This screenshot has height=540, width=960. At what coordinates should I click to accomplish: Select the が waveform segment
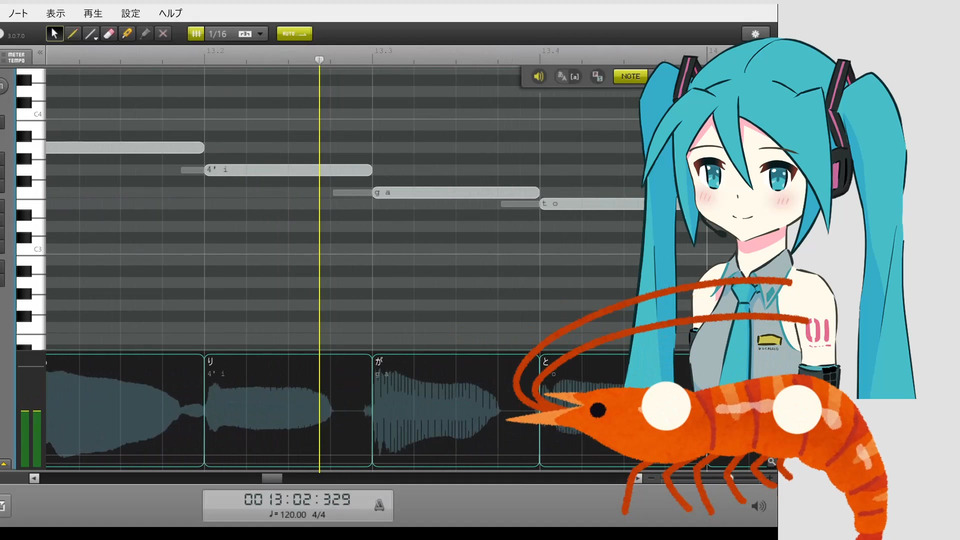click(x=456, y=410)
